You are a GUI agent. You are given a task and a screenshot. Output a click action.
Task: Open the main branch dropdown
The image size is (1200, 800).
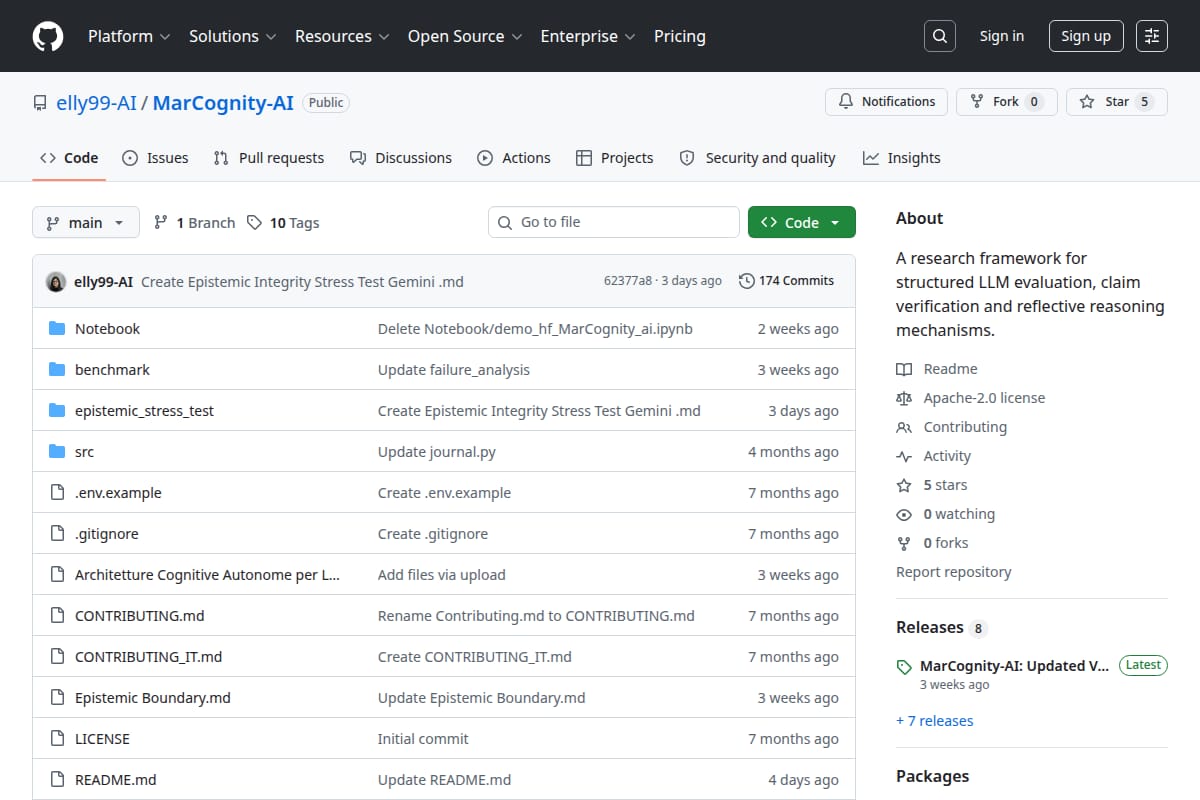pyautogui.click(x=86, y=222)
